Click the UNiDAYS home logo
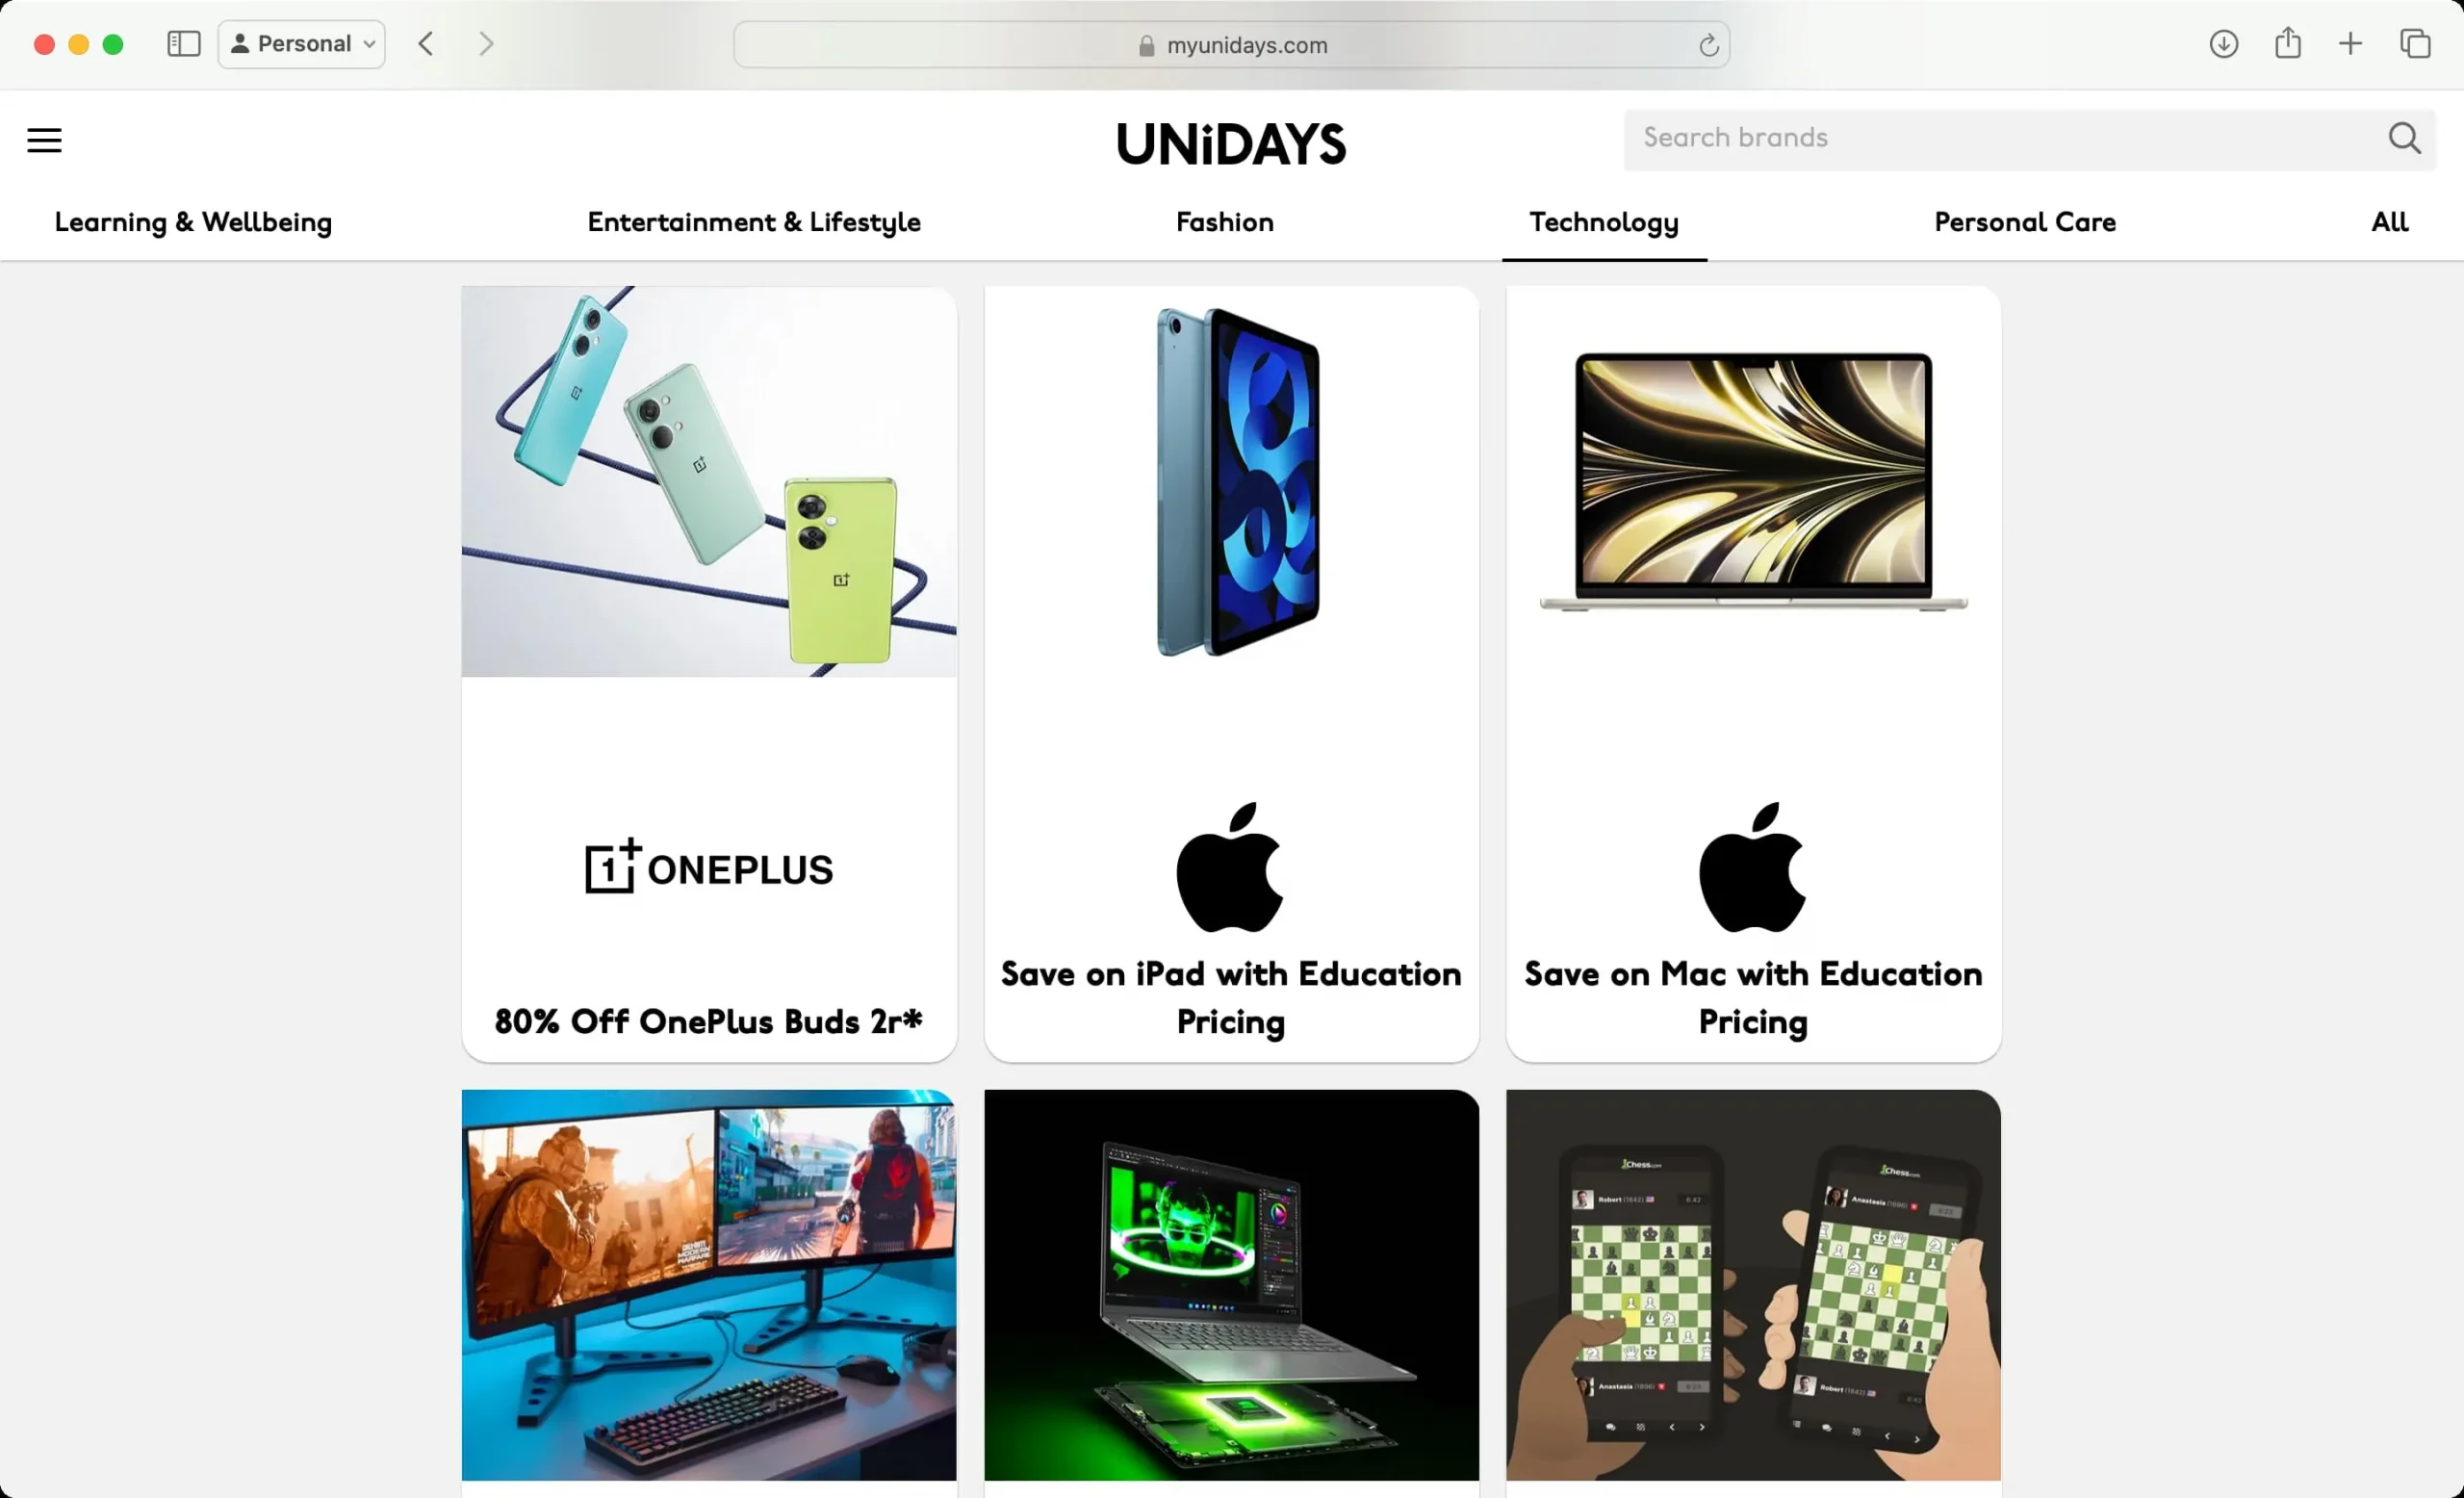Viewport: 2464px width, 1498px height. (x=1230, y=141)
